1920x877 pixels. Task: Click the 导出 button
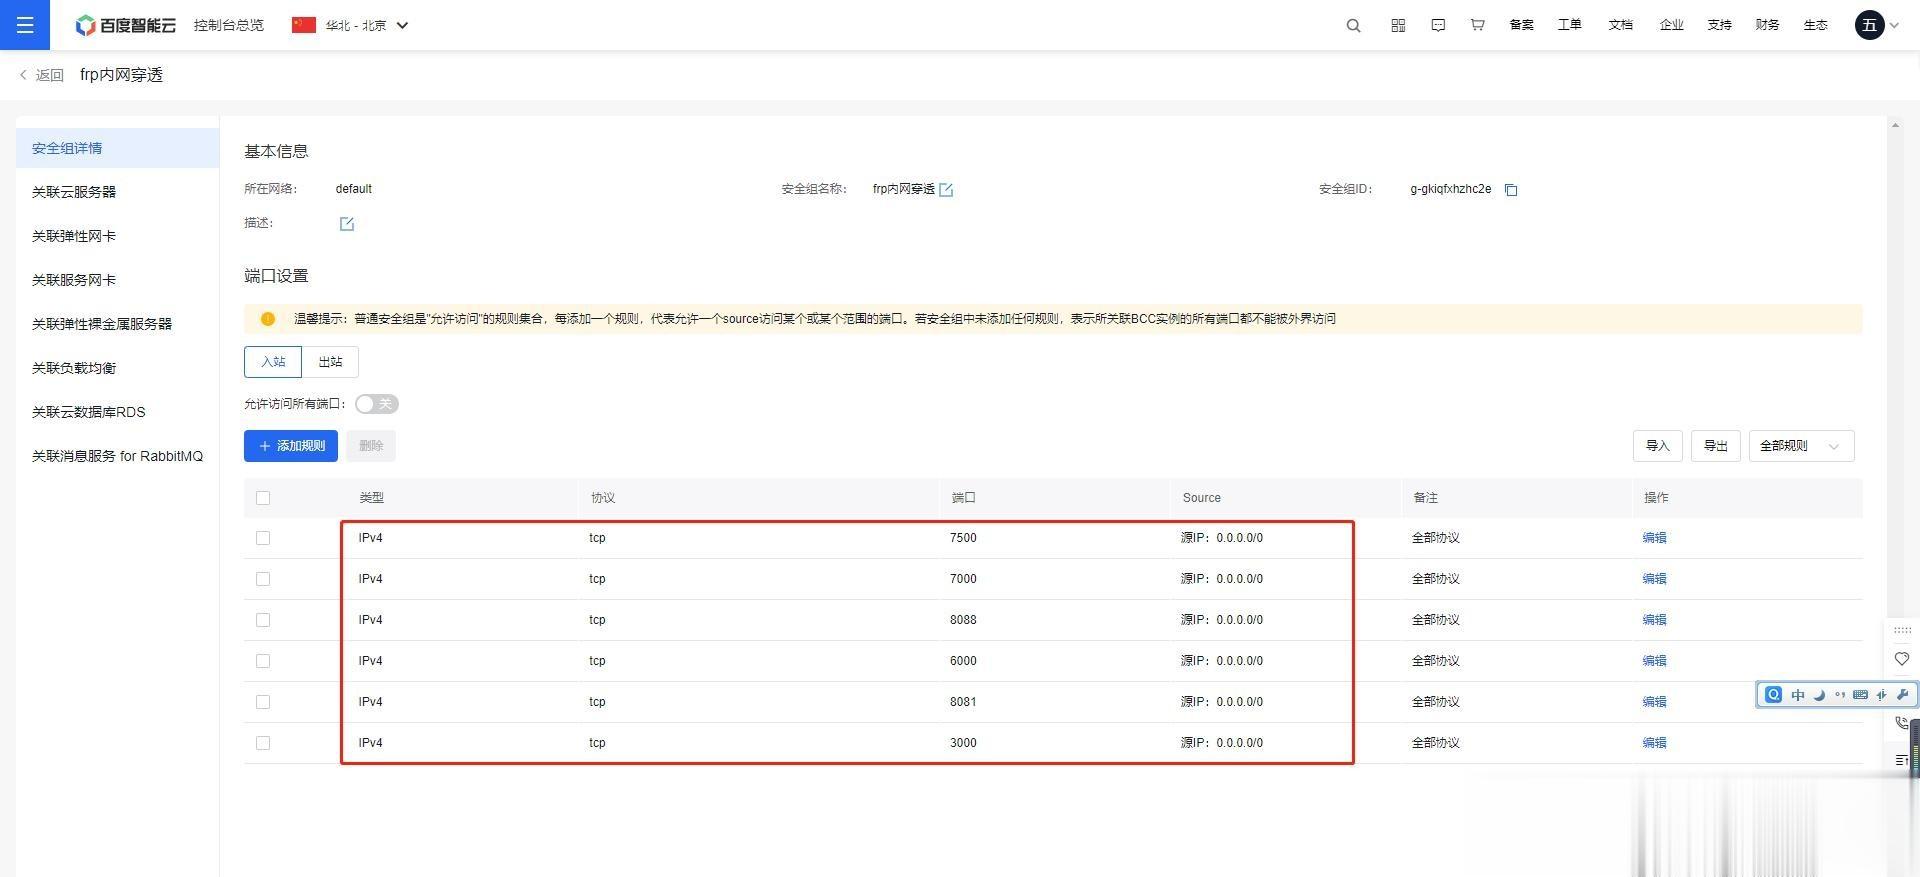pos(1716,446)
